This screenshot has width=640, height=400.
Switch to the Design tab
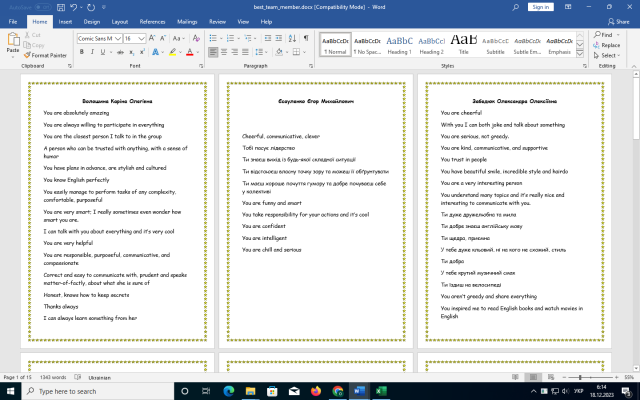92,22
